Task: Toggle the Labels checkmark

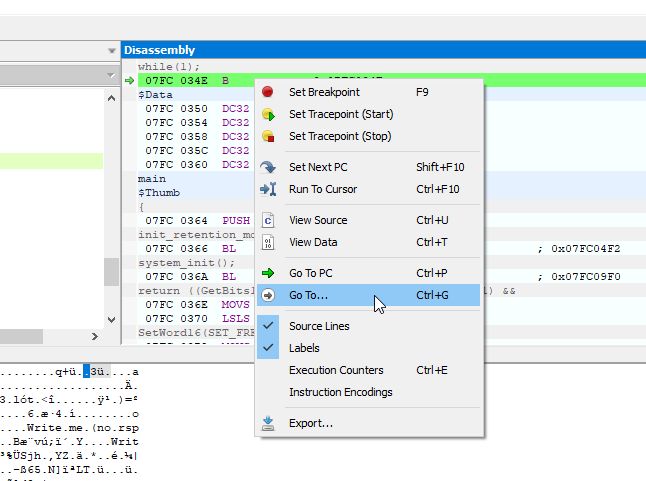Action: click(268, 348)
